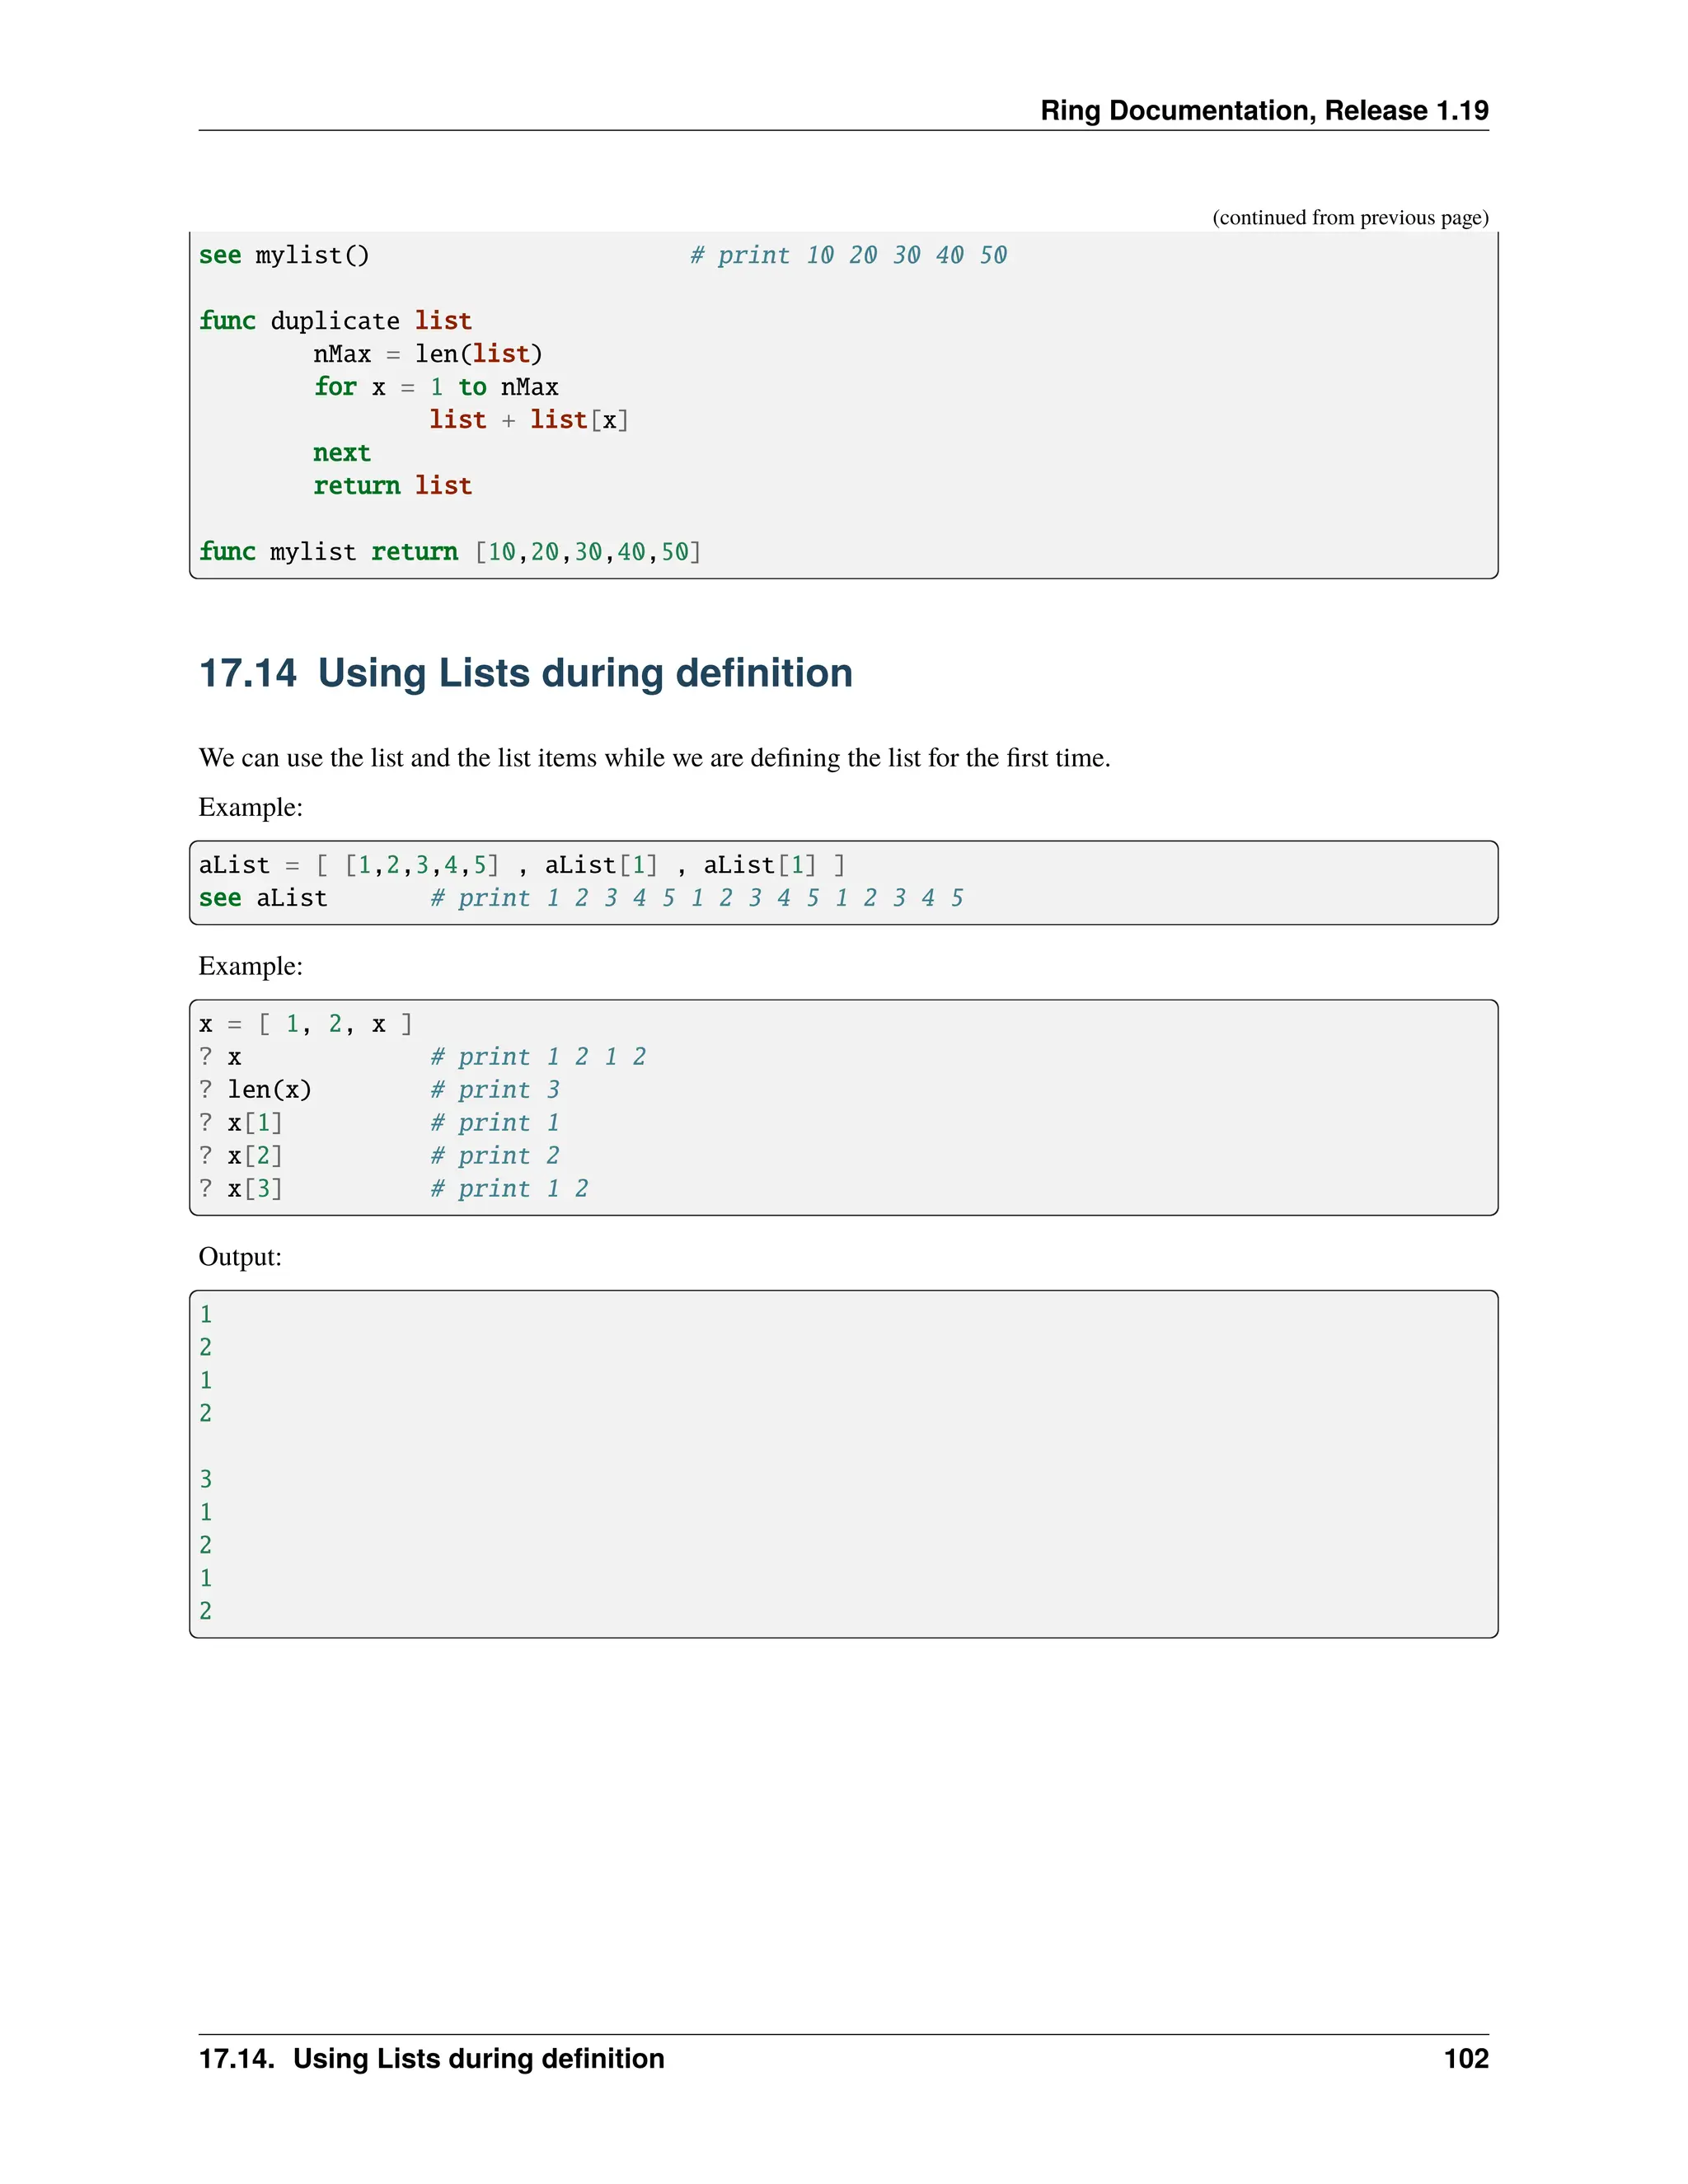Image resolution: width=1688 pixels, height=2184 pixels.
Task: Click the 'nMax = len(list)' line
Action: (428, 354)
